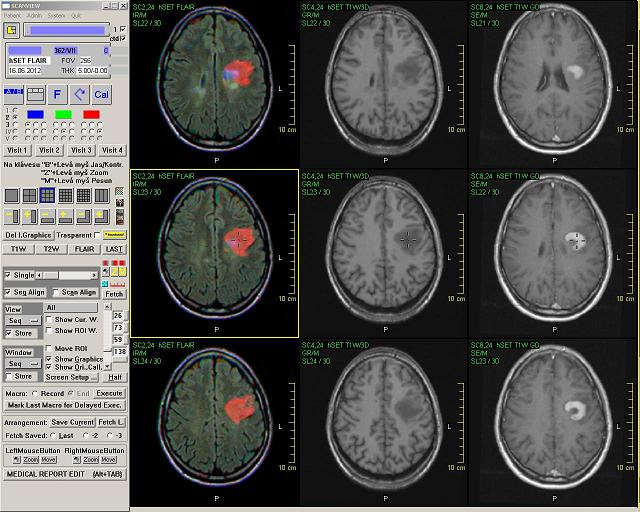
Task: Click the curved arrow rotate icon
Action: (79, 95)
